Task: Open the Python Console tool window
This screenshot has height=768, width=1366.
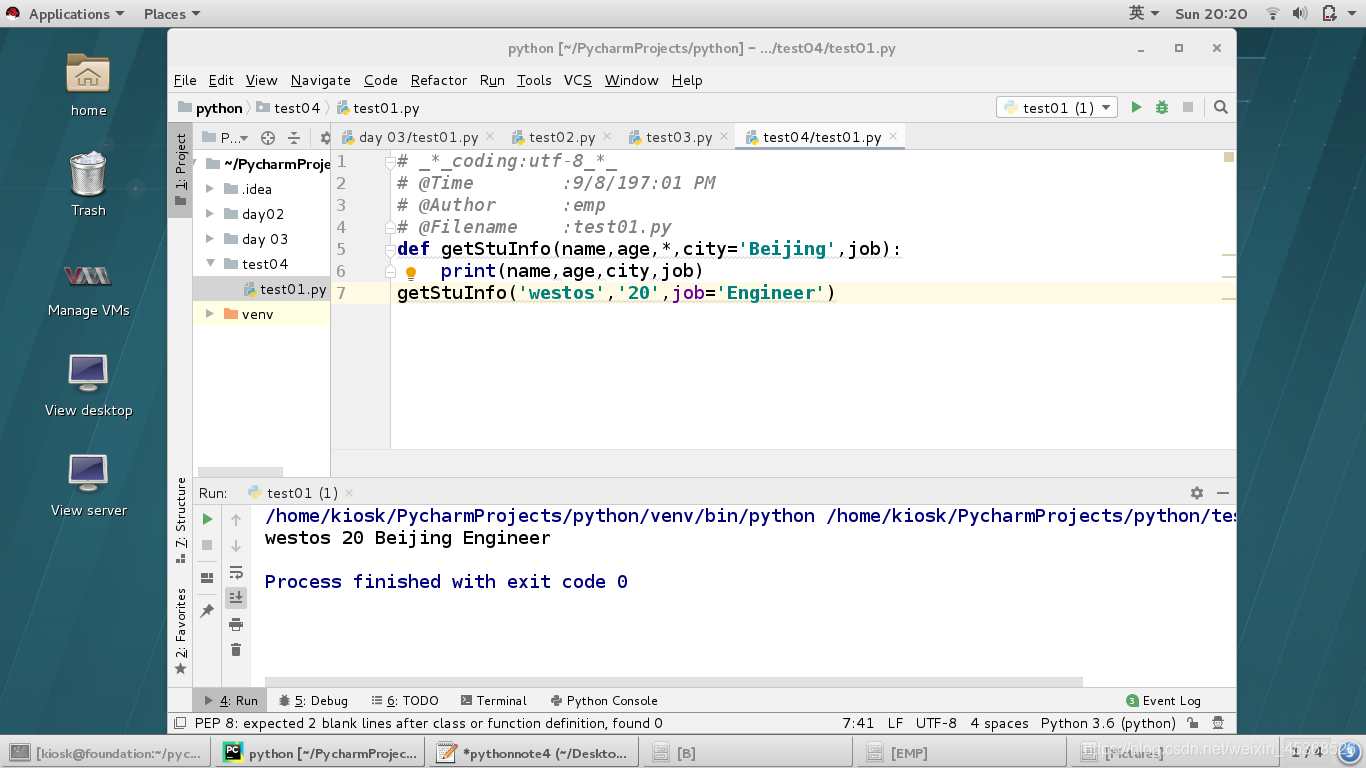Action: tap(603, 701)
